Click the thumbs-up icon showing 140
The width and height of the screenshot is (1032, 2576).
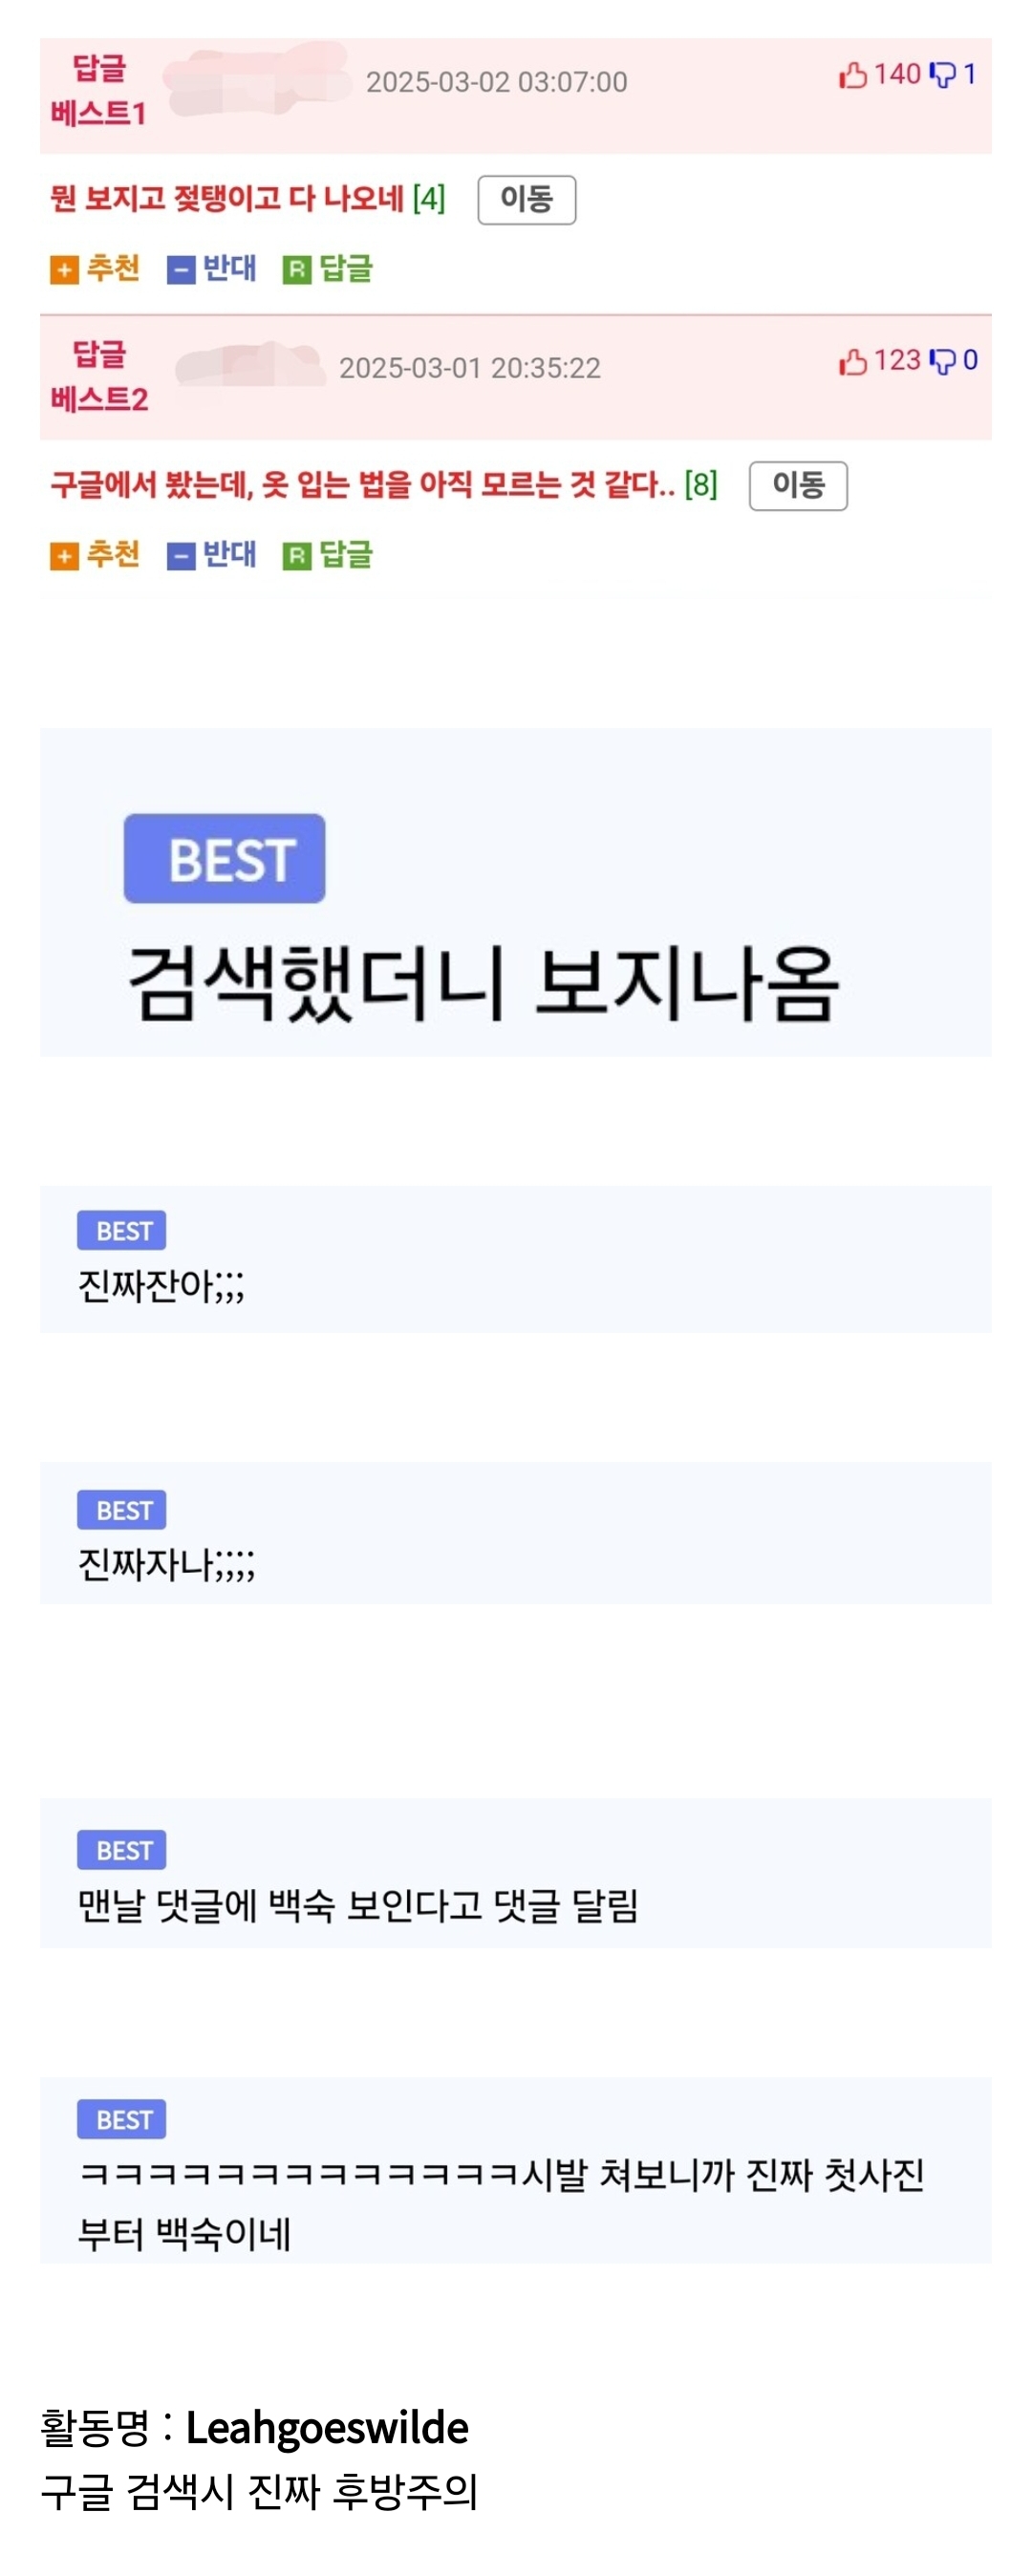pyautogui.click(x=853, y=75)
